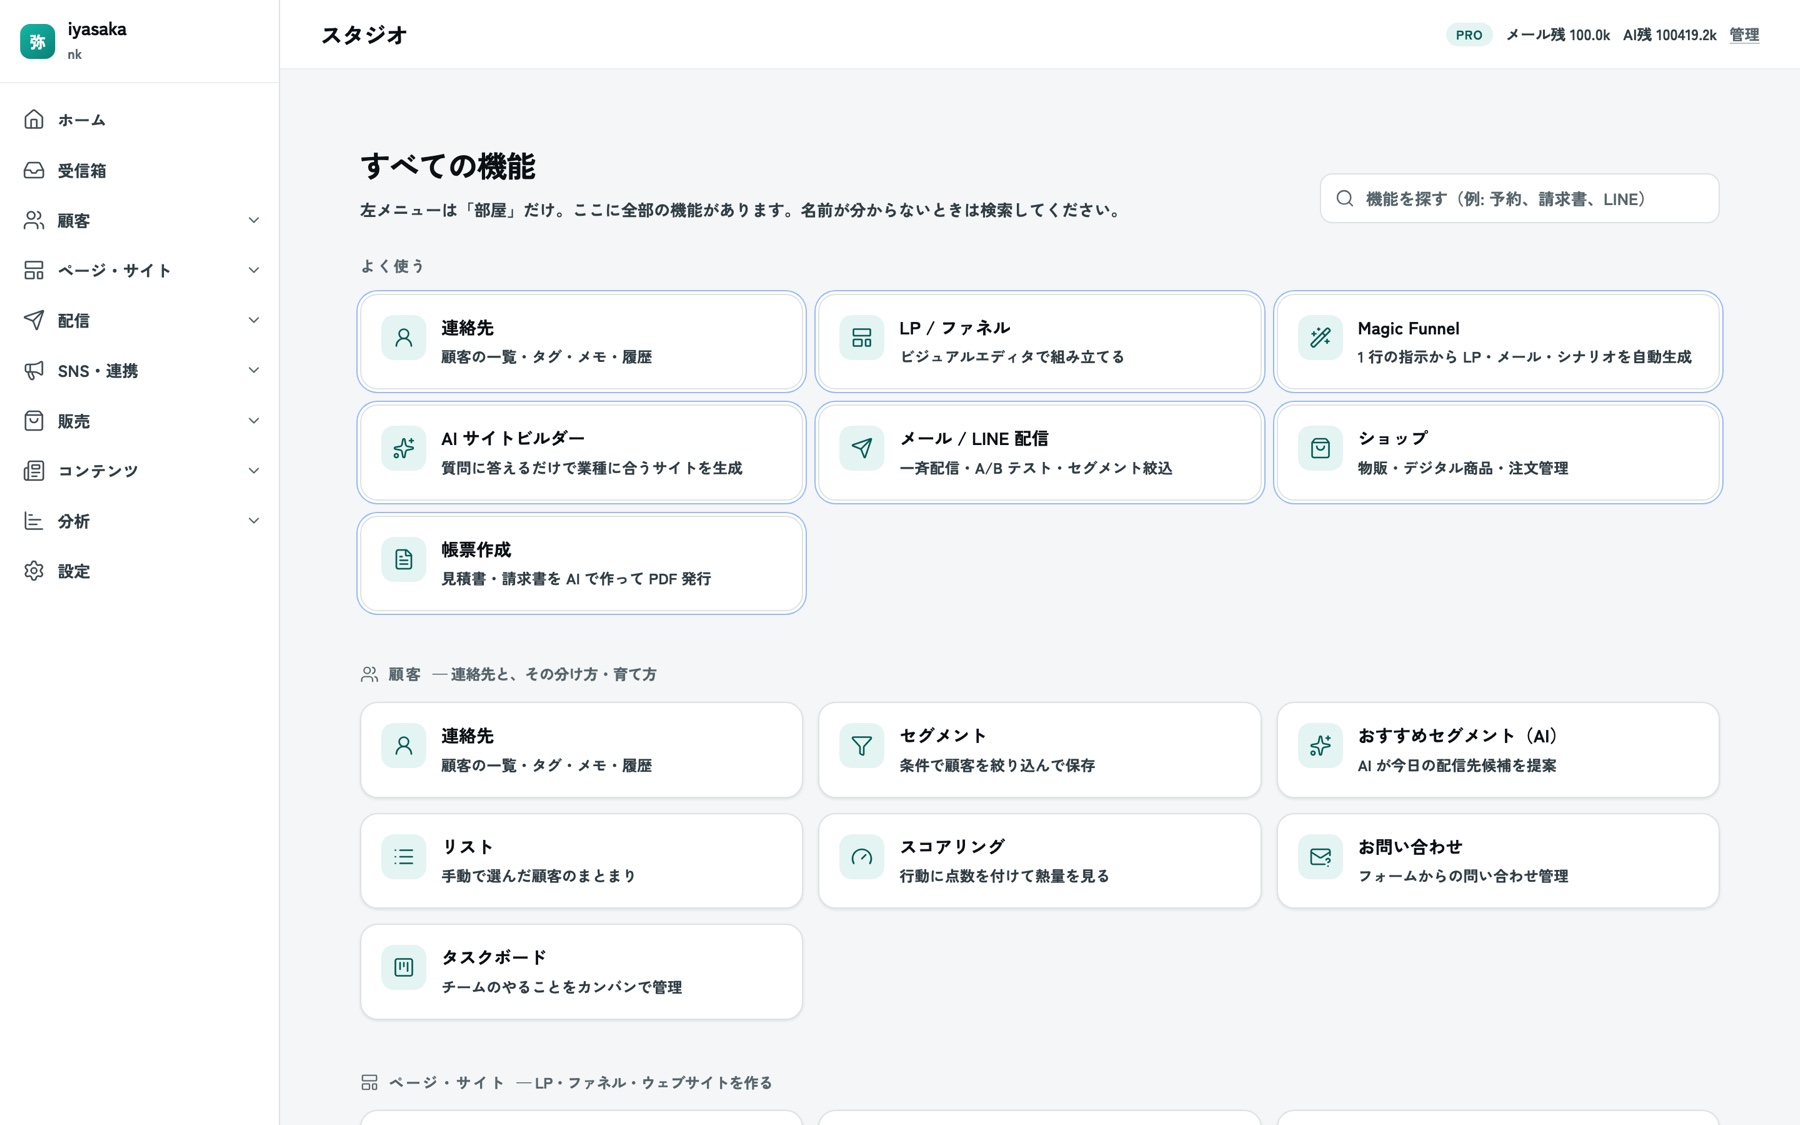The image size is (1800, 1125).
Task: Click 'フォームからの問い合わせ管理' description text
Action: click(1463, 876)
